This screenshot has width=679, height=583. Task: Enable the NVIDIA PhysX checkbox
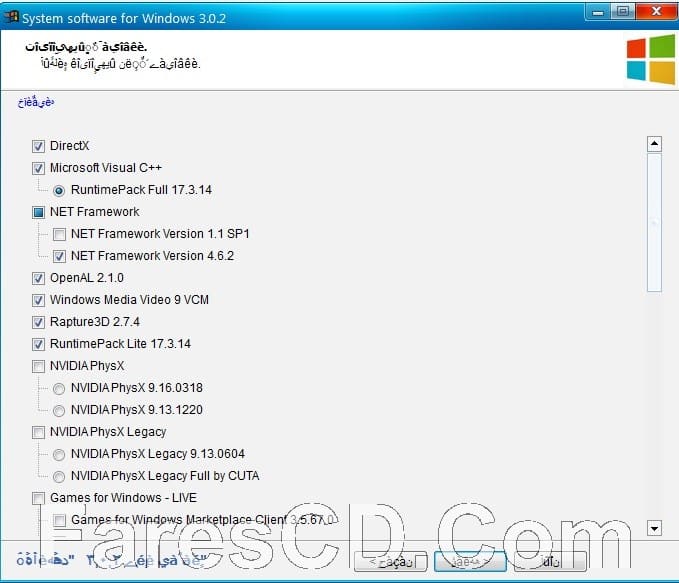pyautogui.click(x=38, y=366)
